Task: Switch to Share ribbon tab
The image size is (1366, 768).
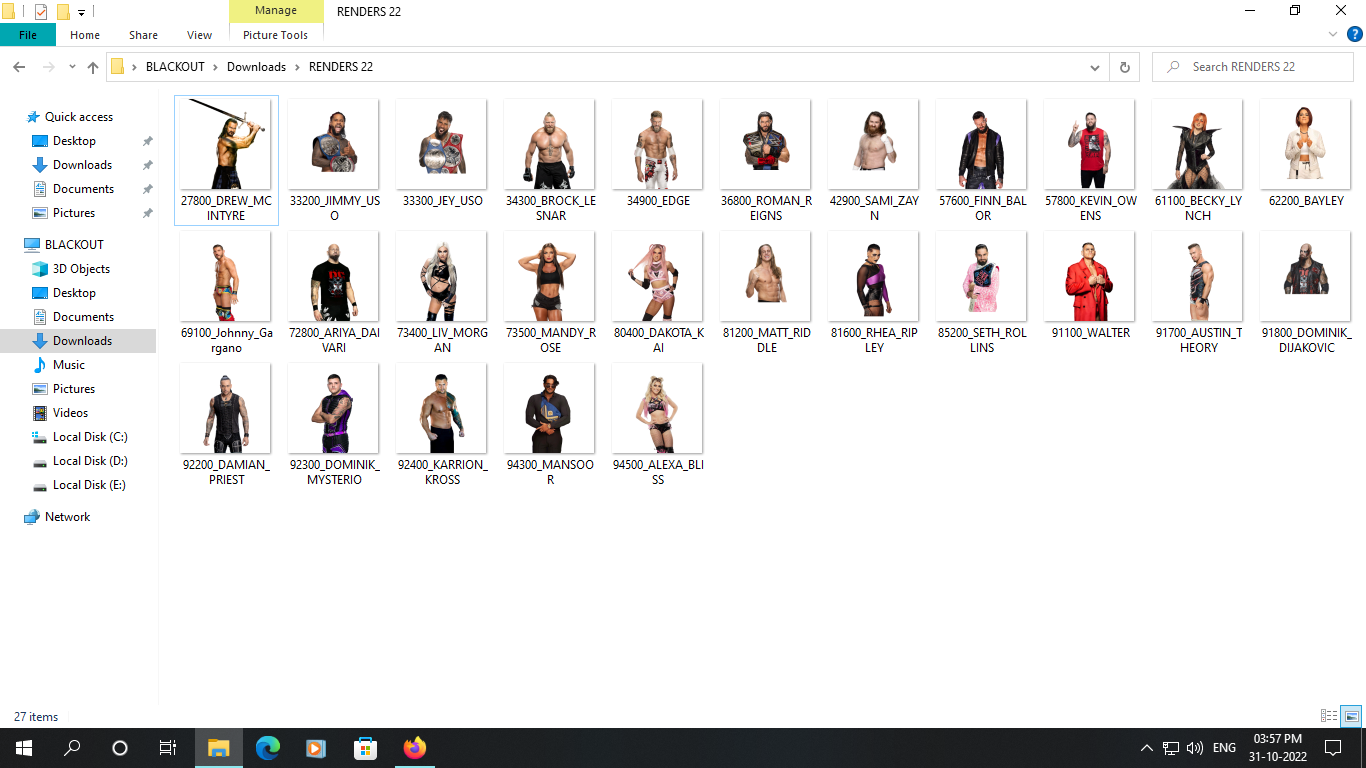Action: 143,35
